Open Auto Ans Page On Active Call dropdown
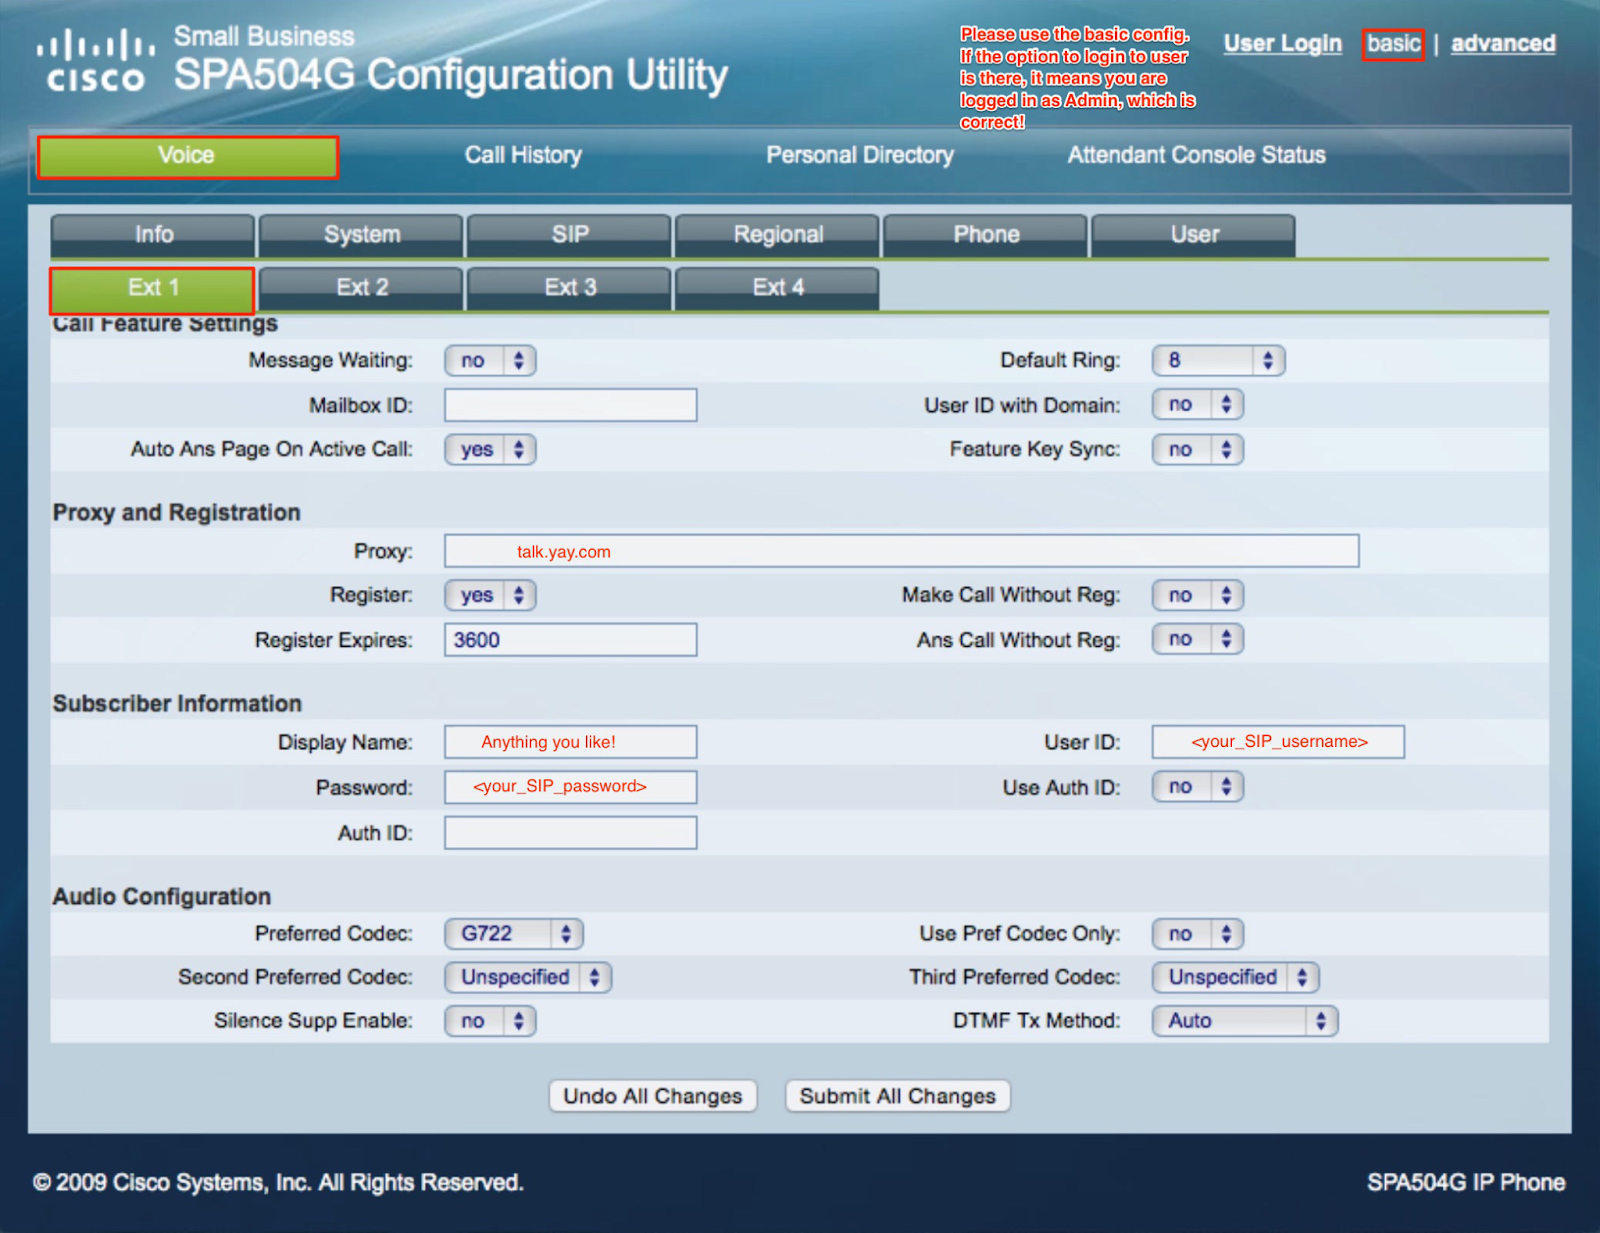This screenshot has height=1233, width=1600. pos(490,450)
